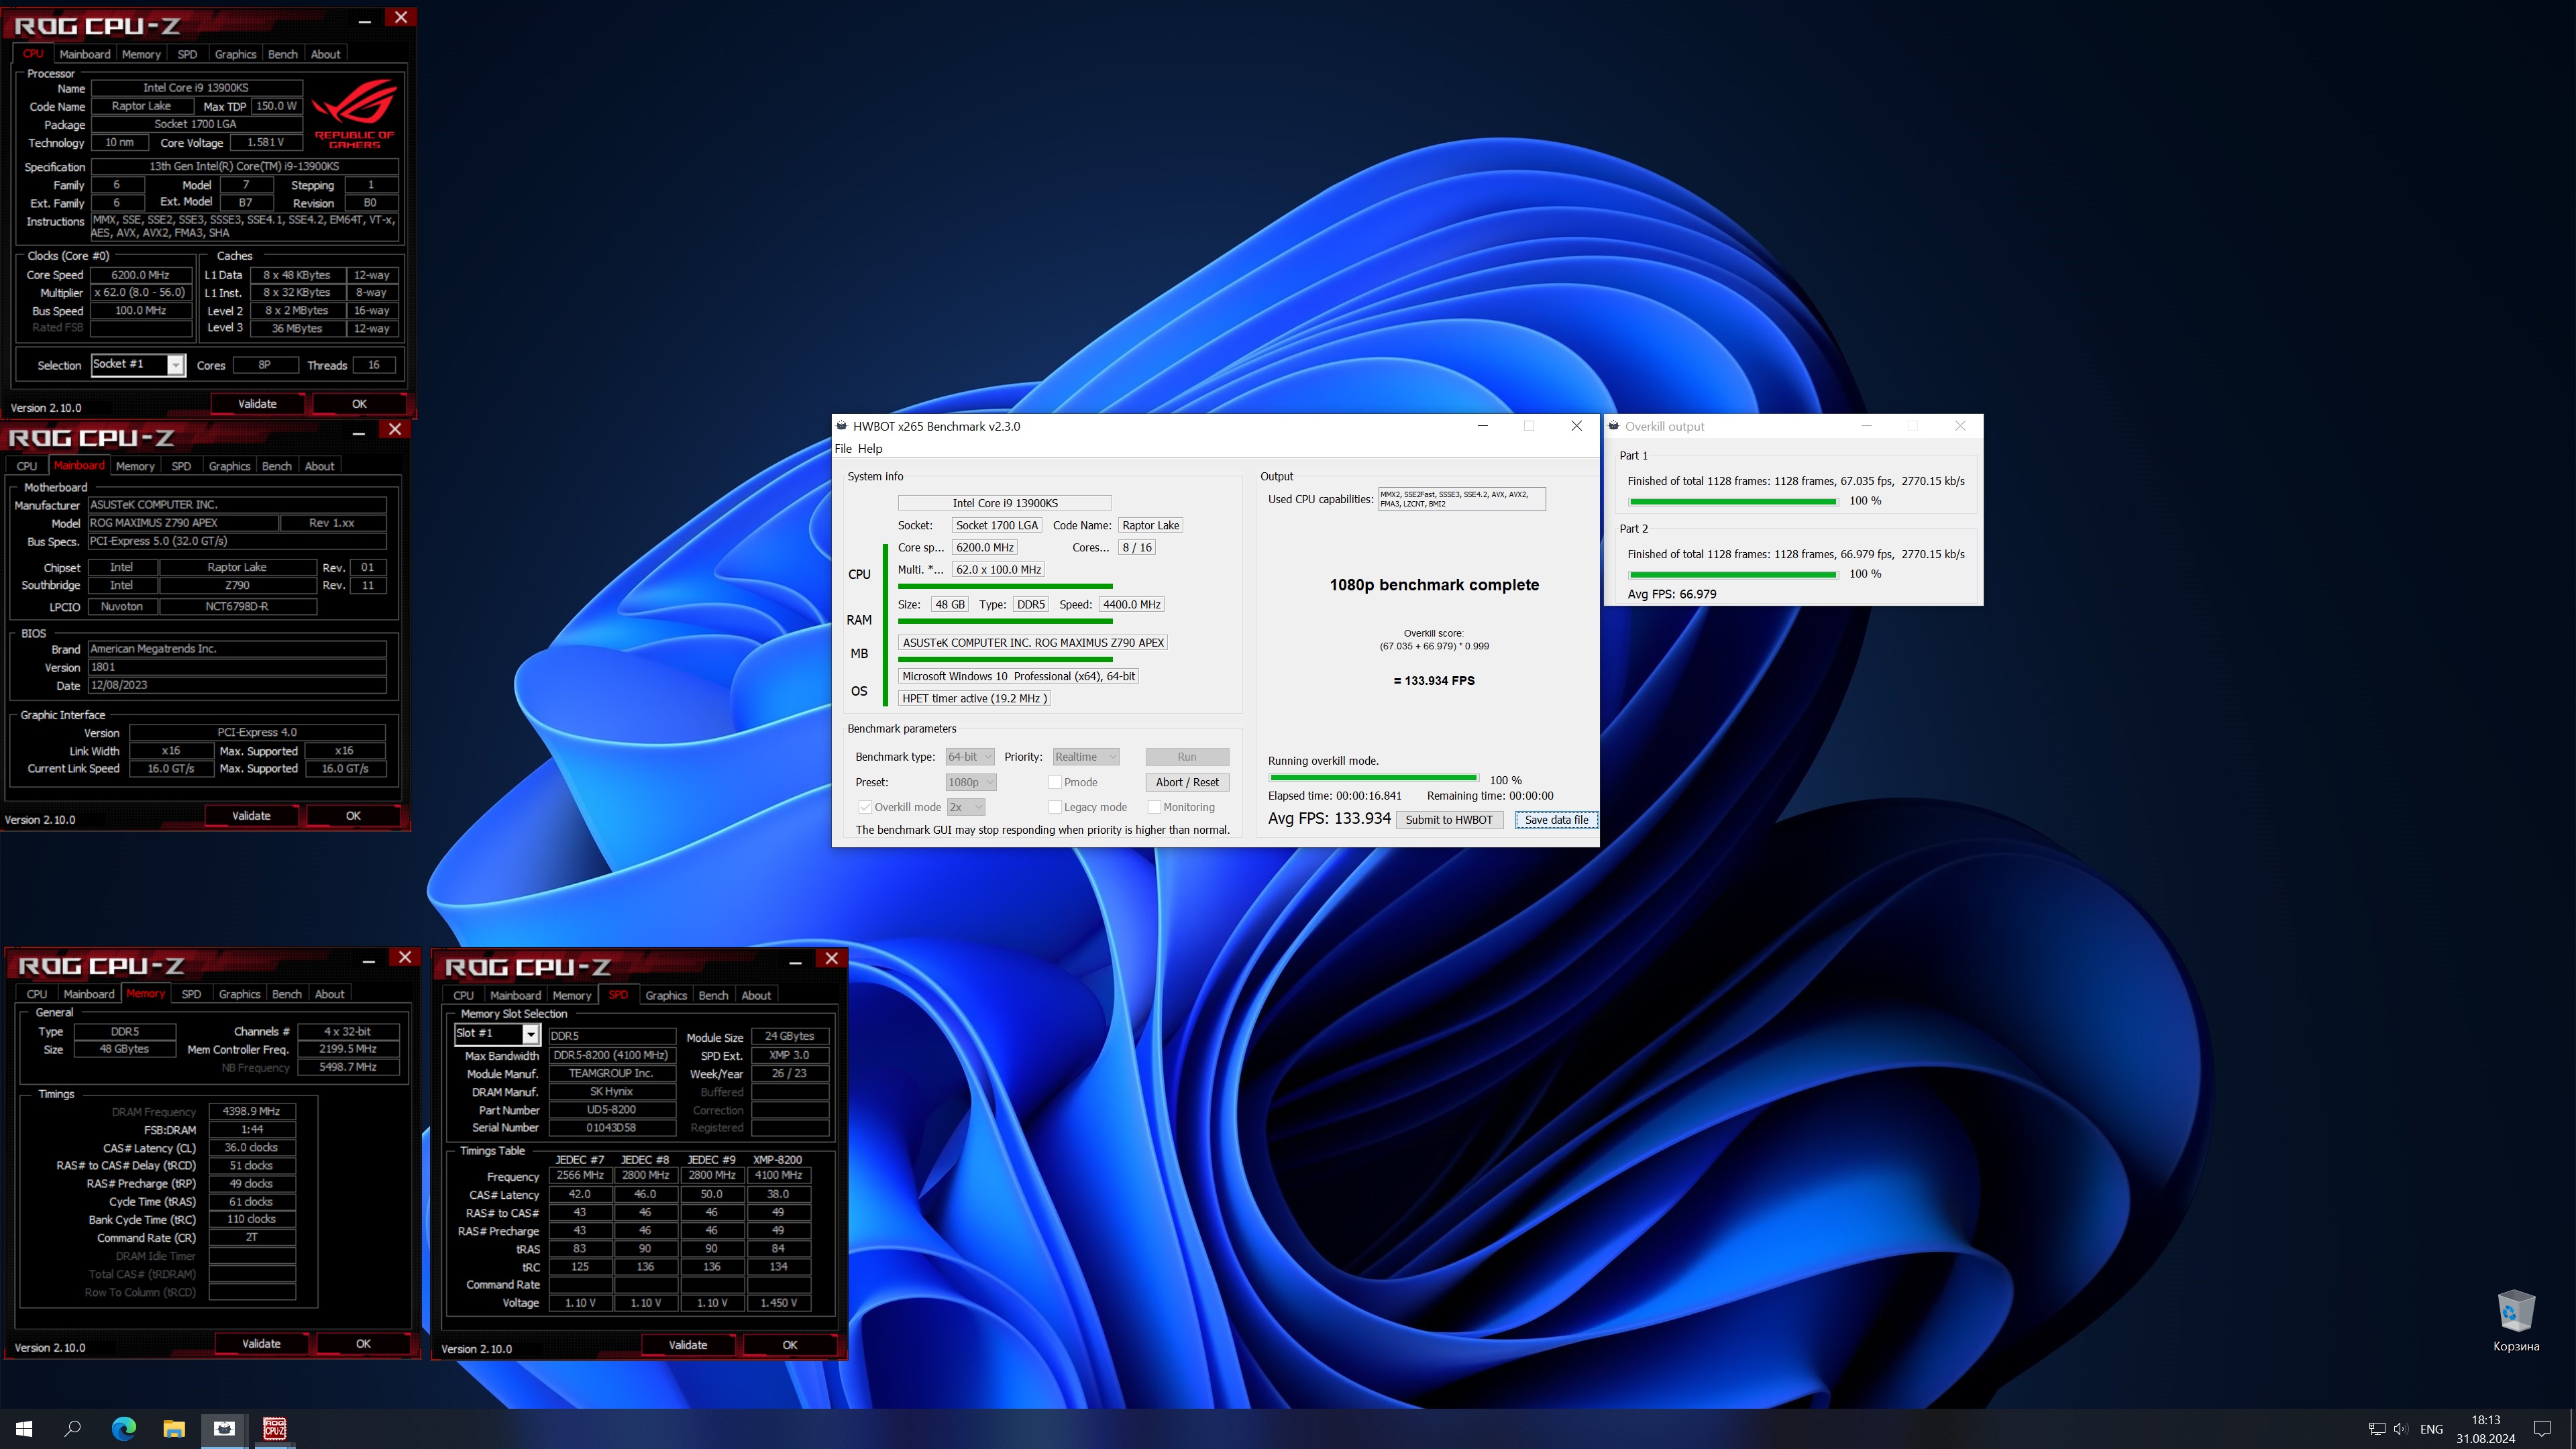Click the DRAM Frequency 4398.9 MHz value
This screenshot has height=1449, width=2576.
[x=252, y=1111]
